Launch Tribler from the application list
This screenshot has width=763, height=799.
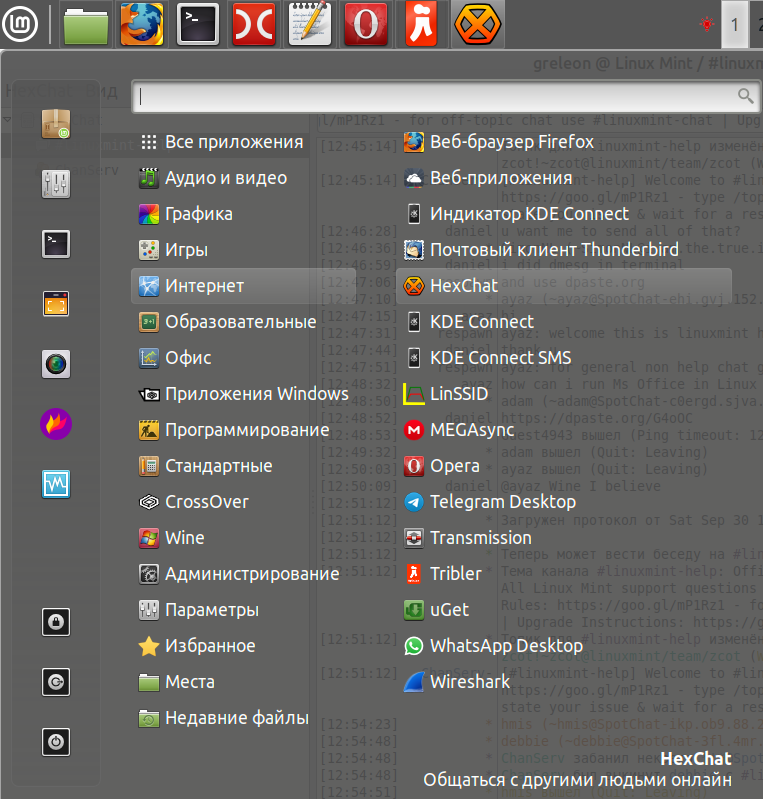click(564, 574)
